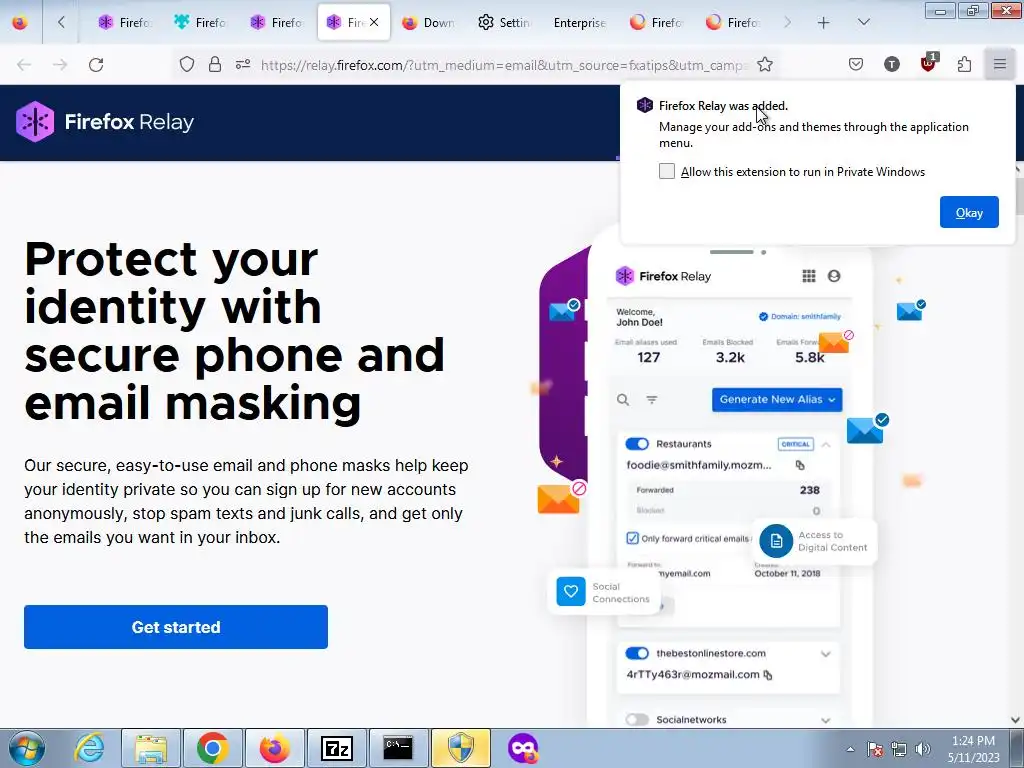
Task: Click the page scroll down arrow
Action: (1016, 720)
